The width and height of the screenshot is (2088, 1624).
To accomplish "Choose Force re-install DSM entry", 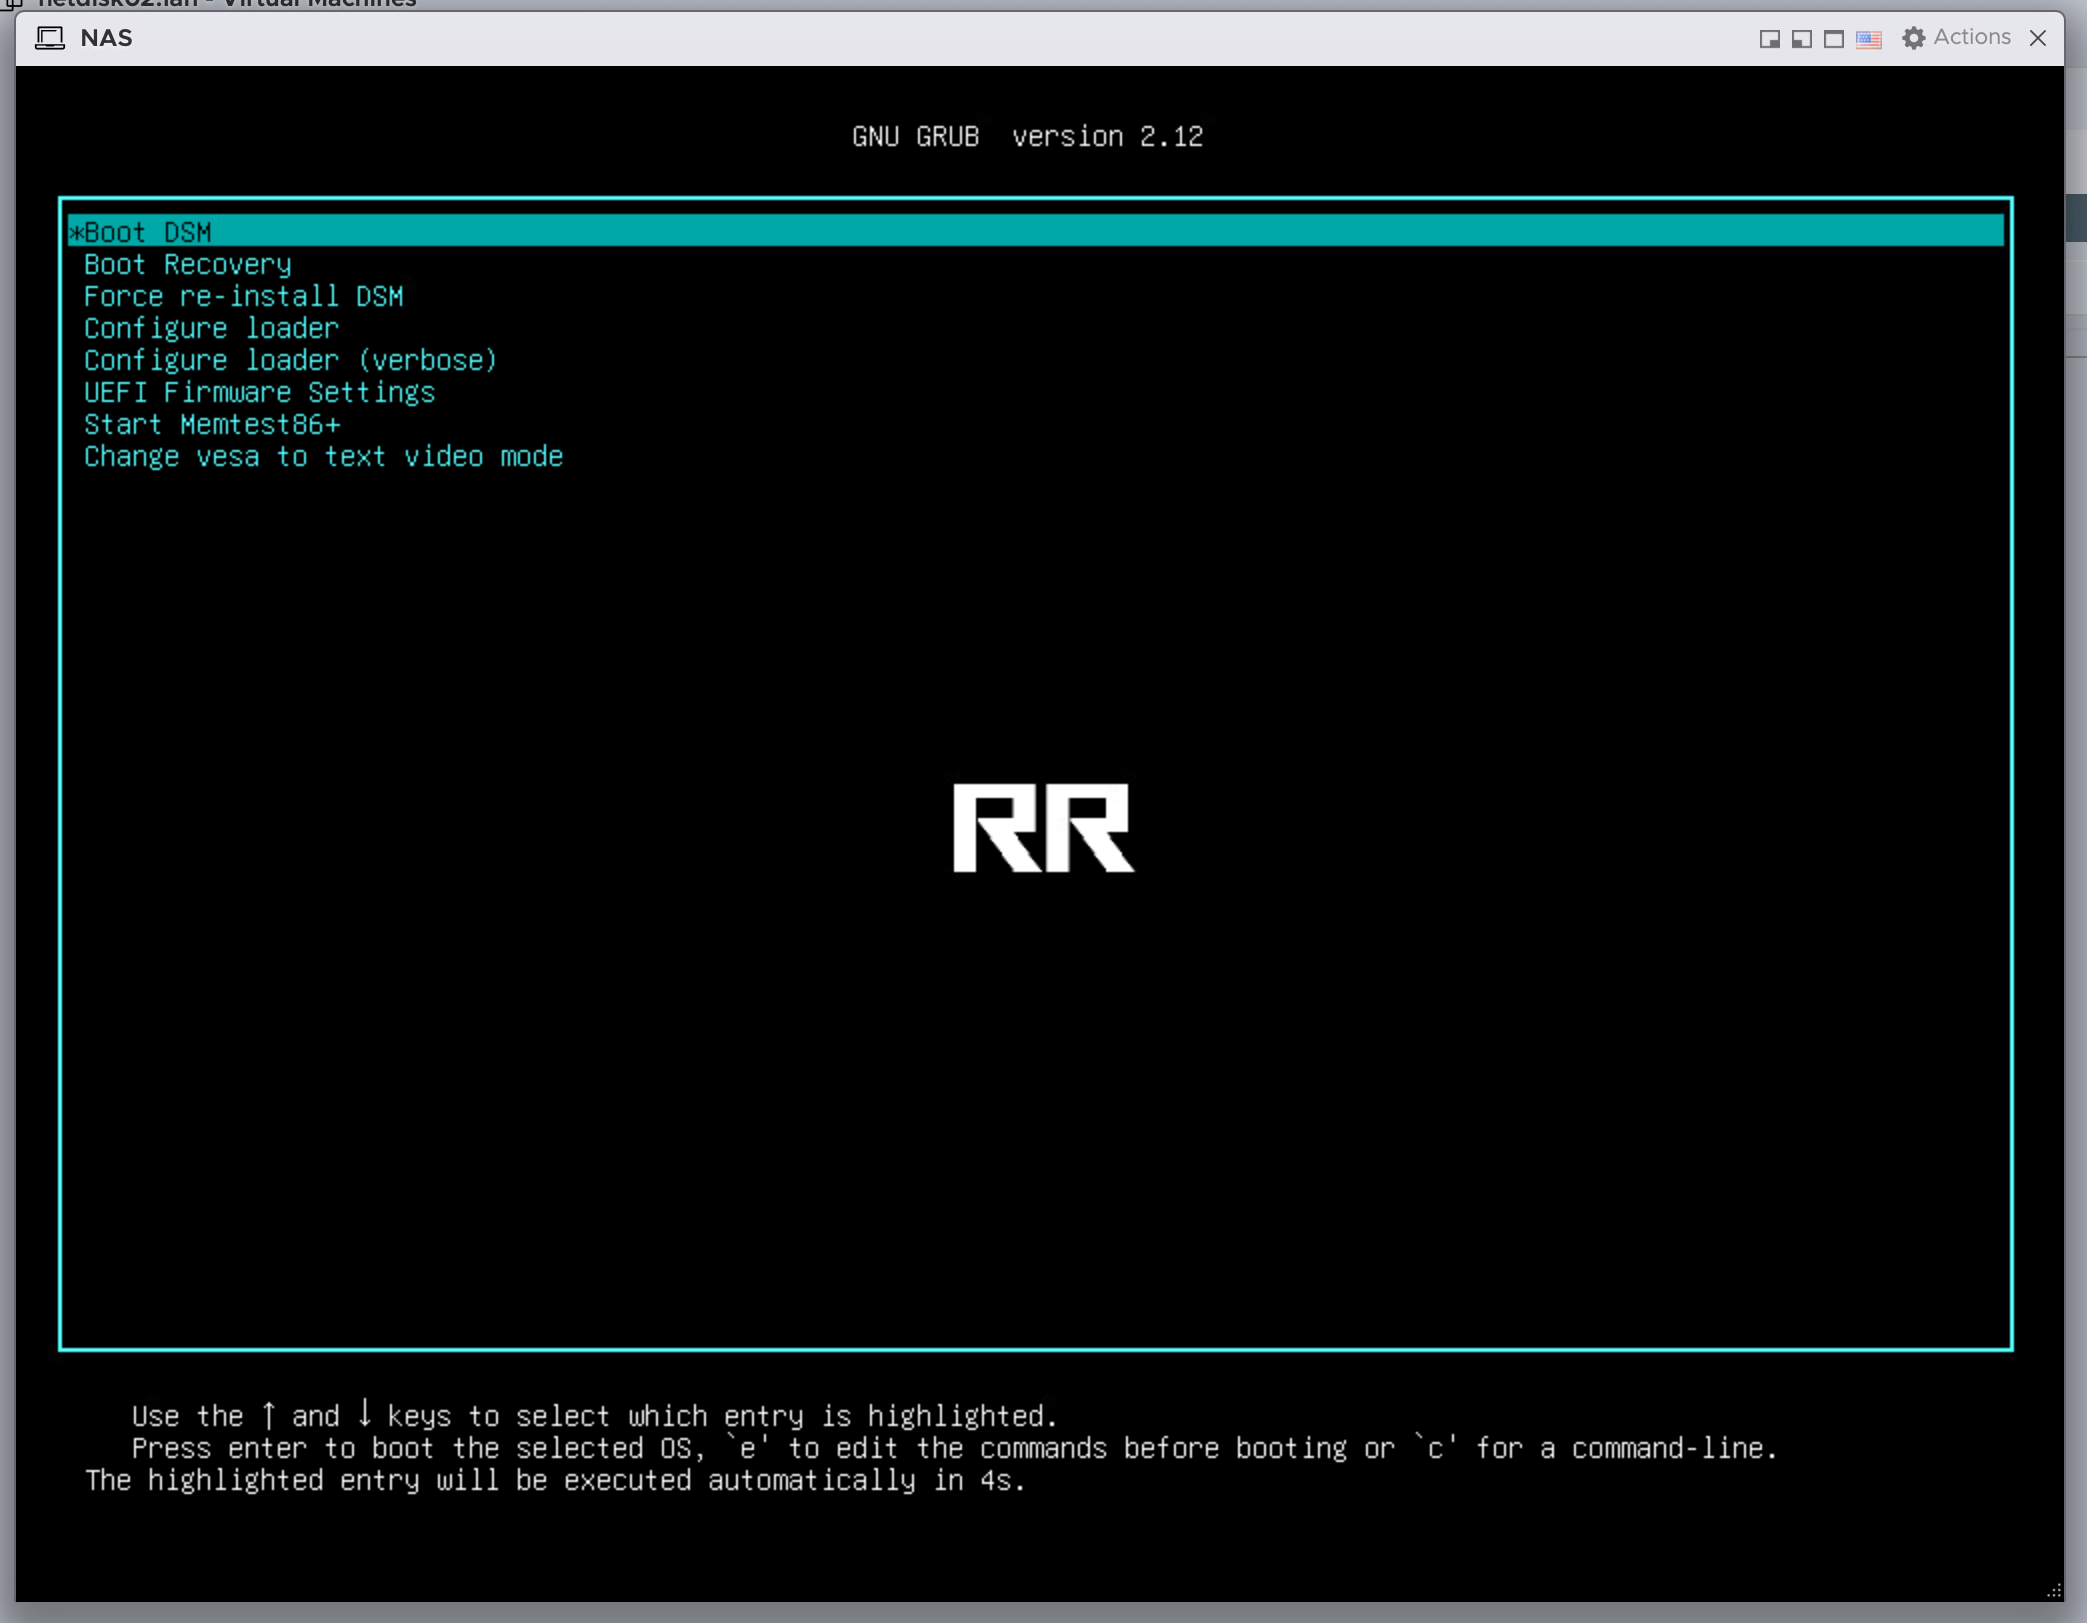I will (x=244, y=297).
